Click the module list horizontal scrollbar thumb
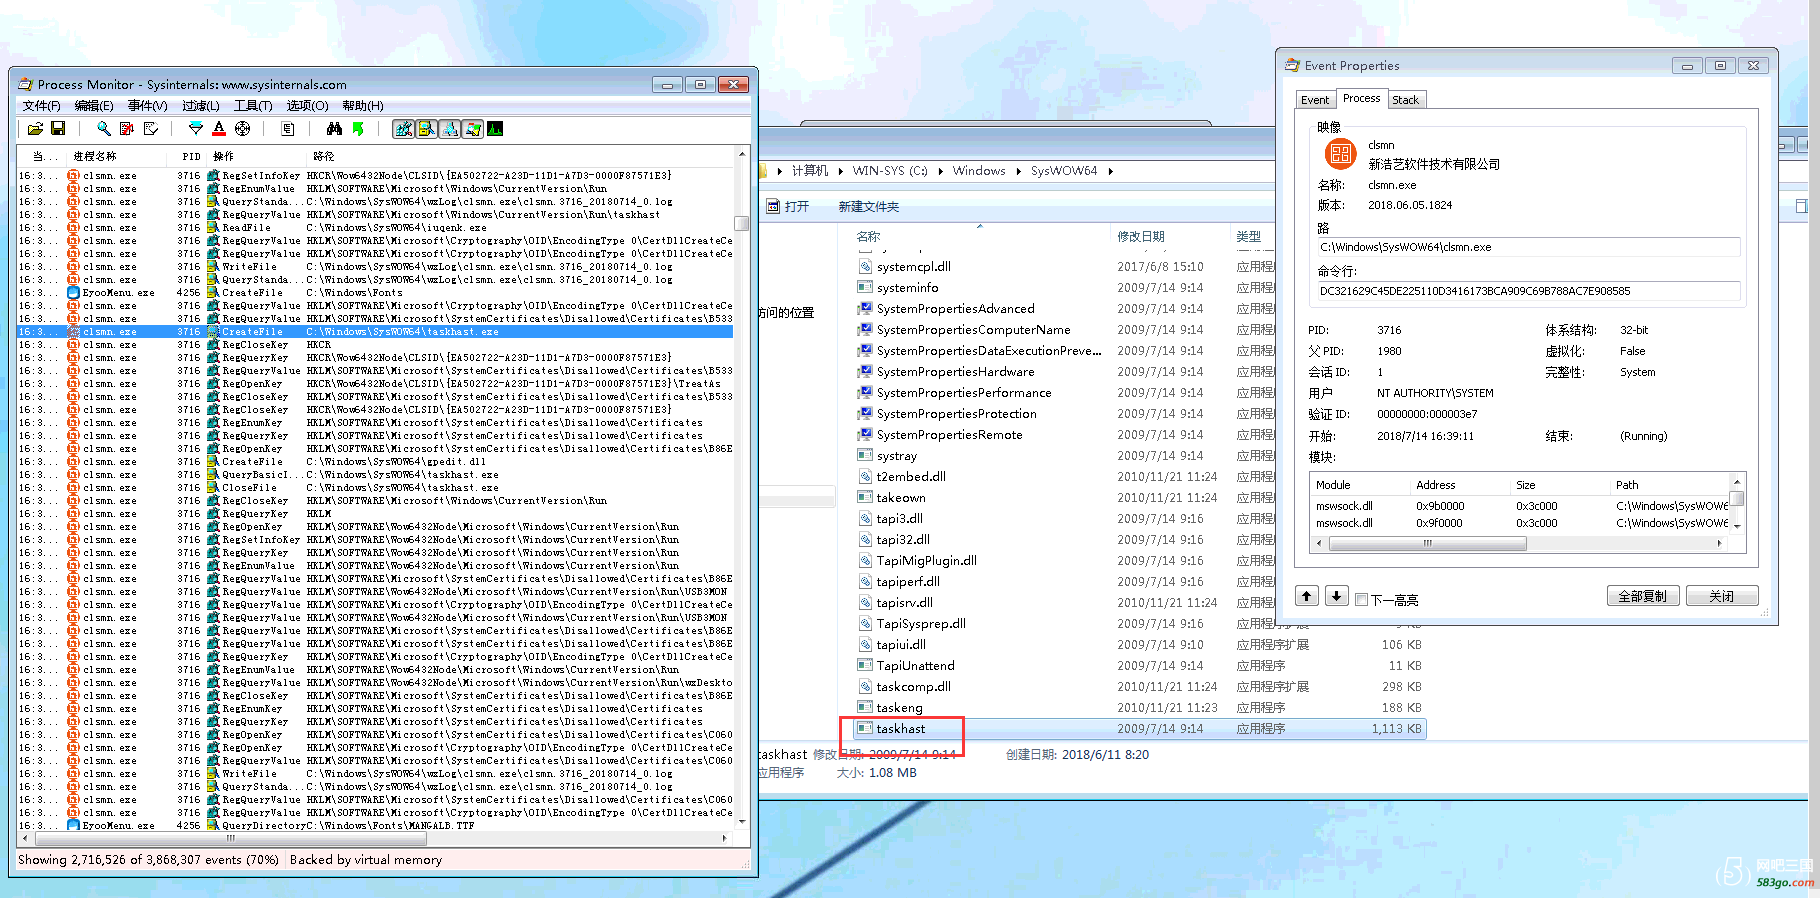This screenshot has height=898, width=1820. (1427, 543)
